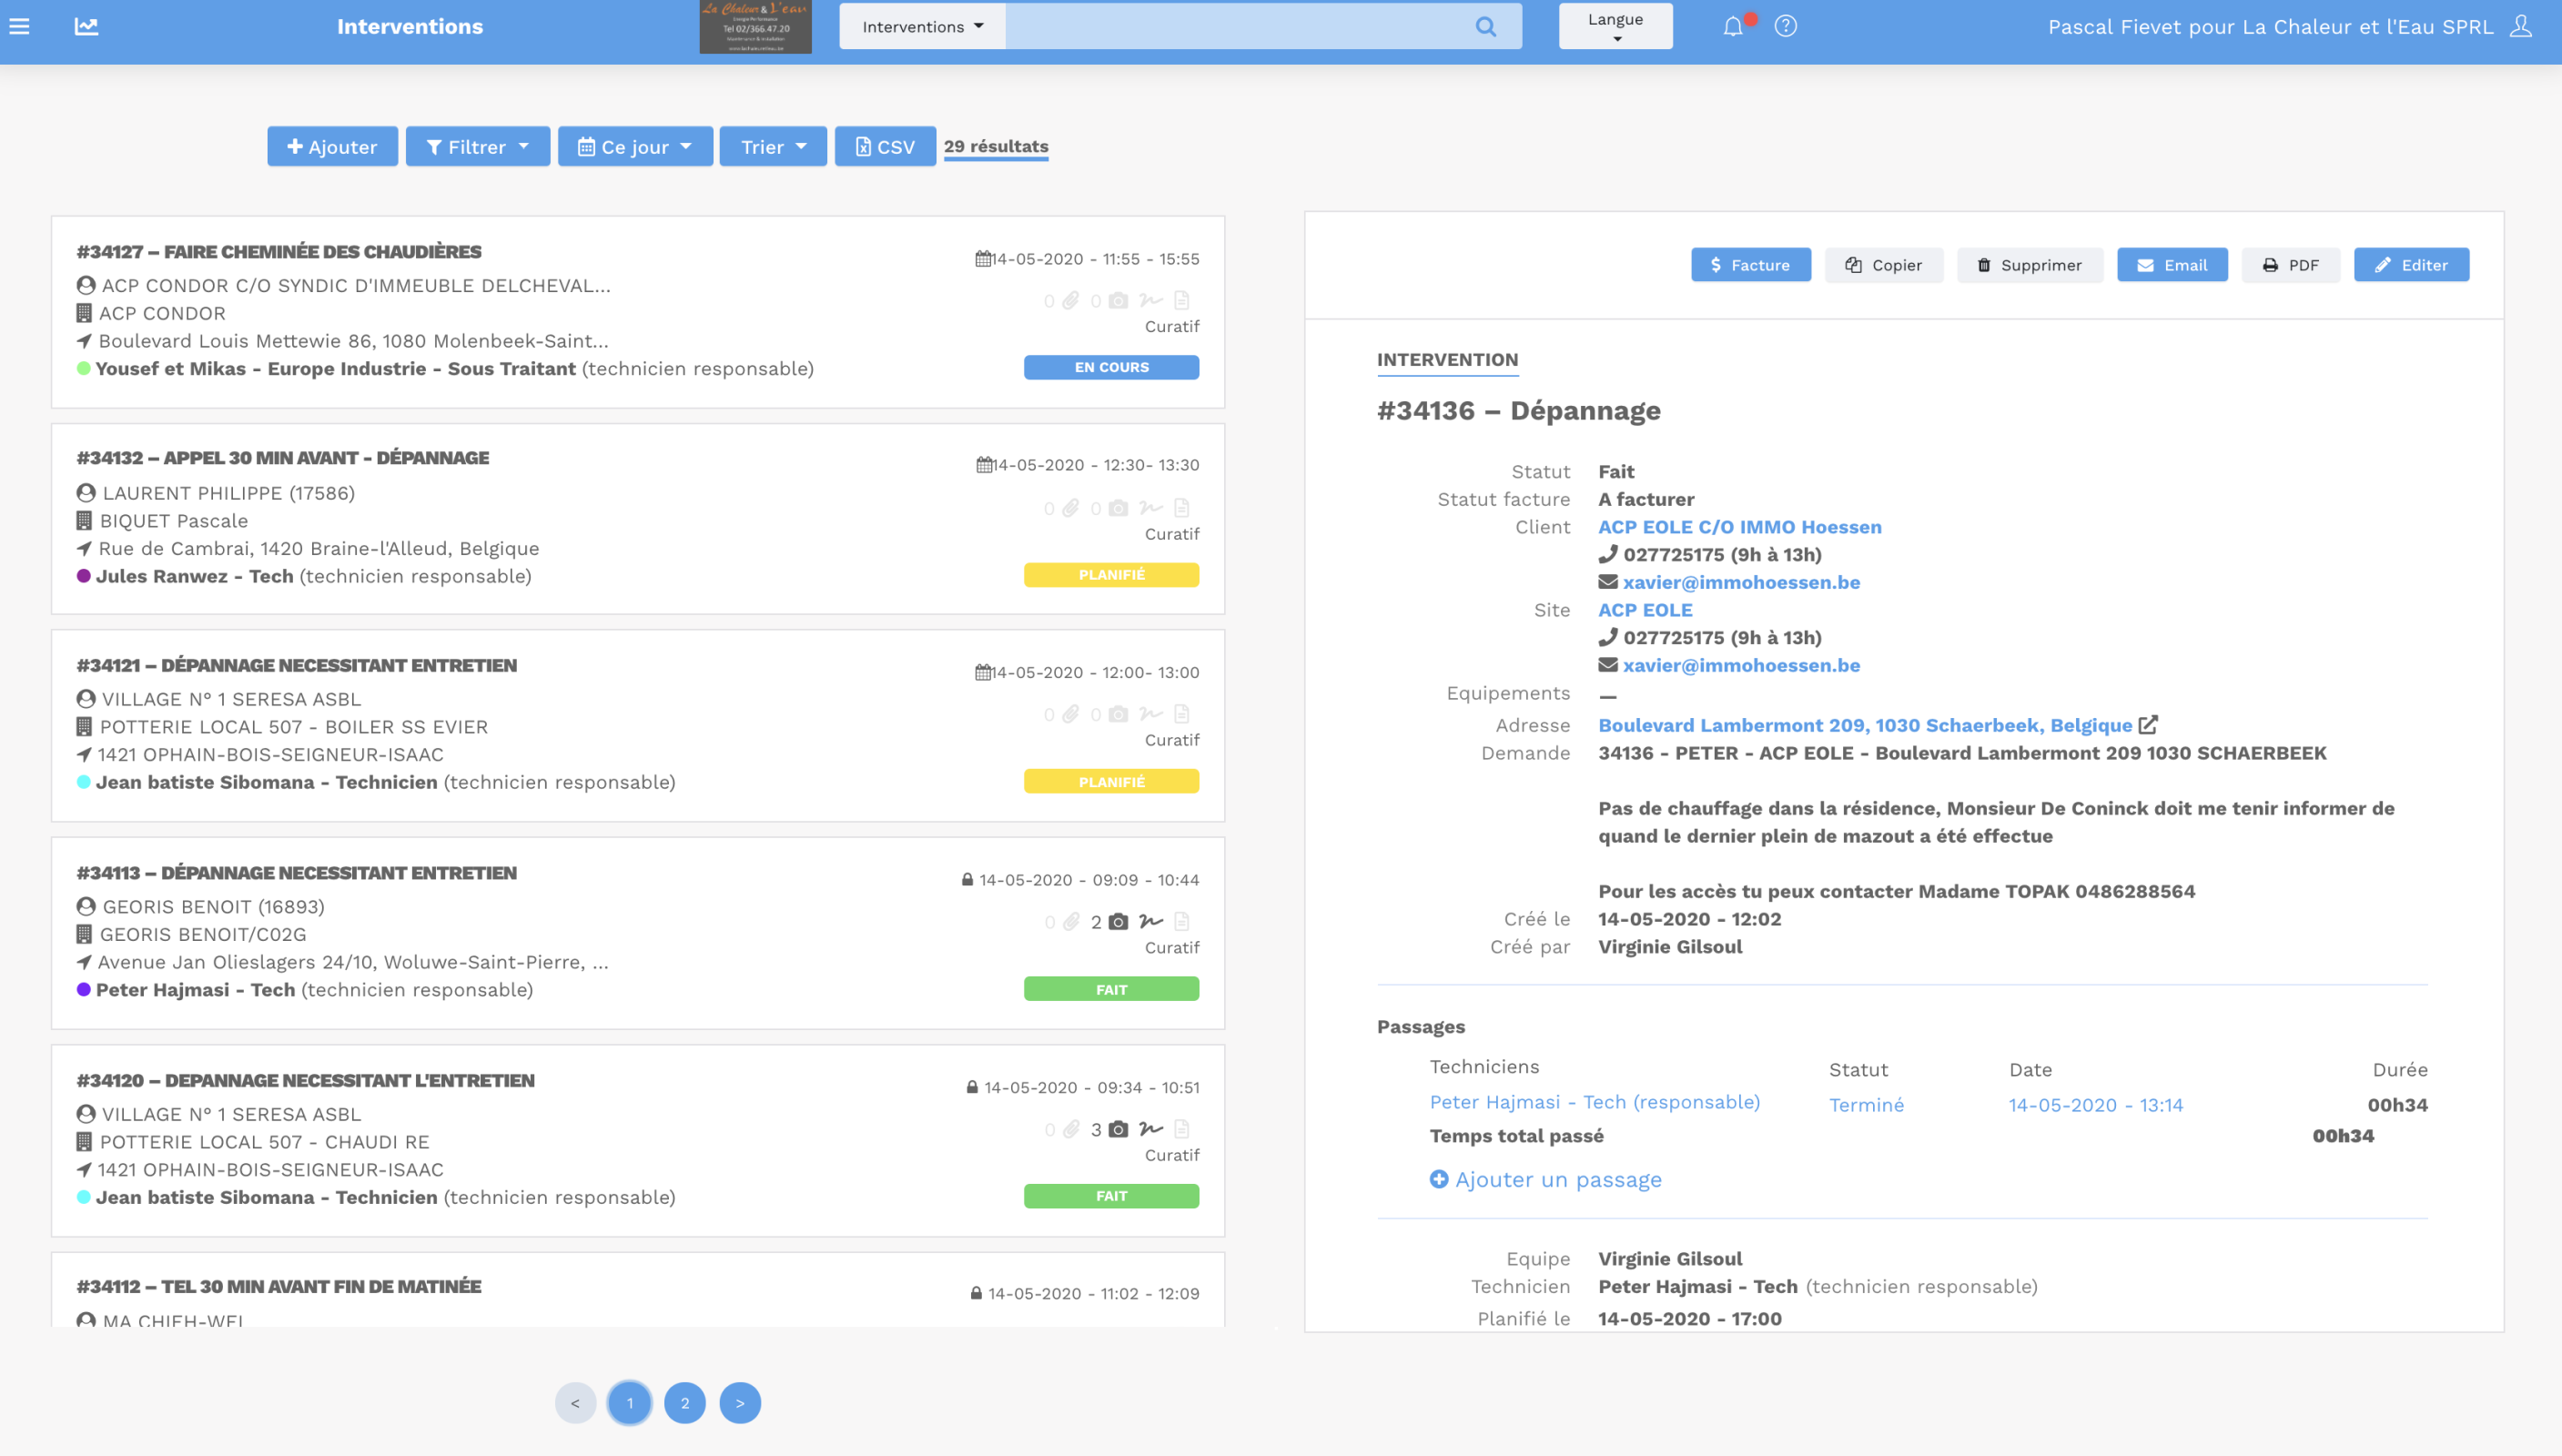Click camera photos icon for #34113

click(1118, 922)
